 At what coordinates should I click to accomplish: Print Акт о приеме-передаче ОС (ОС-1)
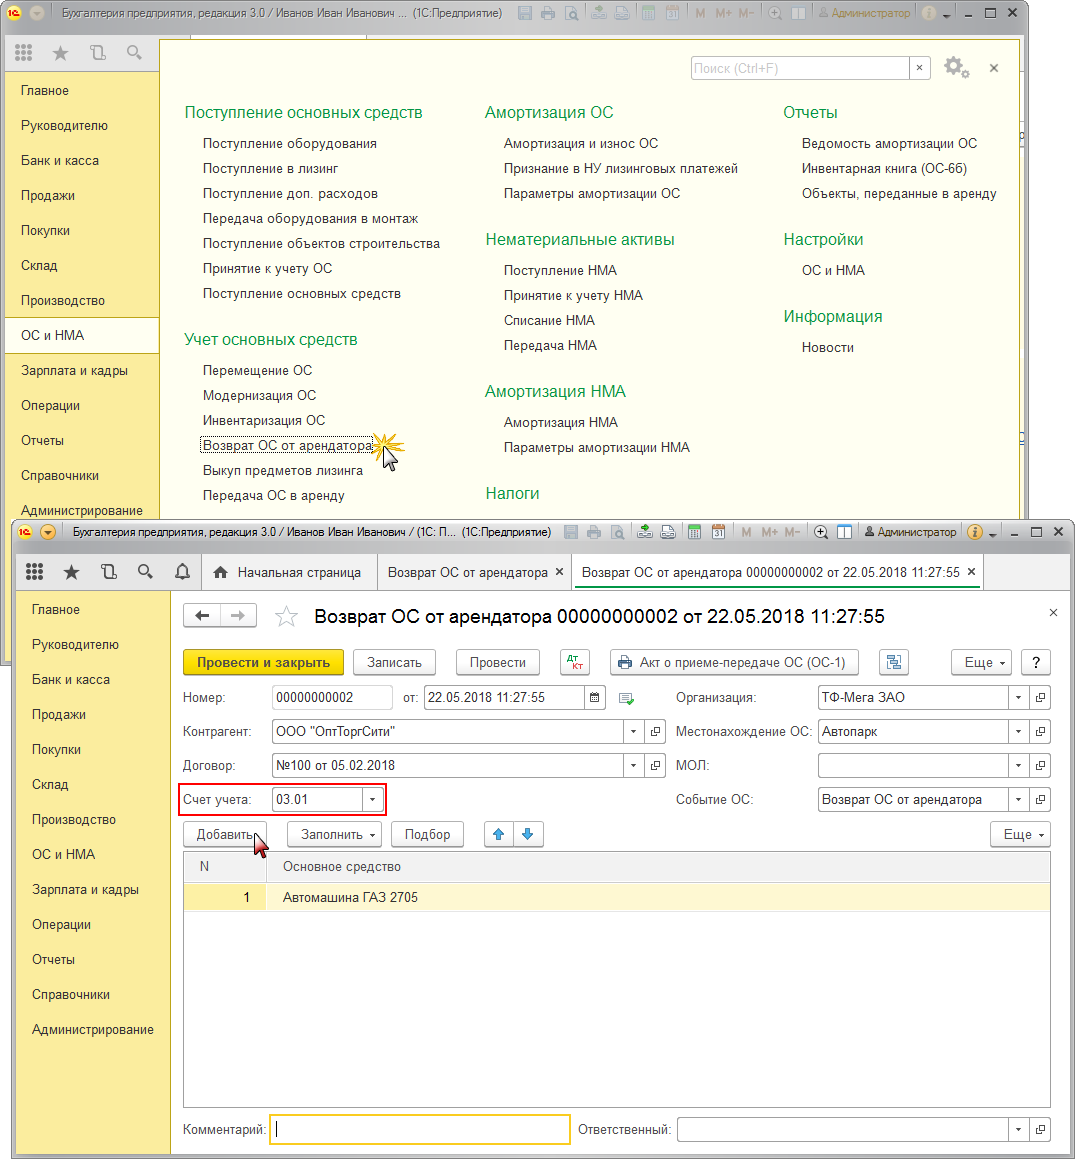[733, 663]
